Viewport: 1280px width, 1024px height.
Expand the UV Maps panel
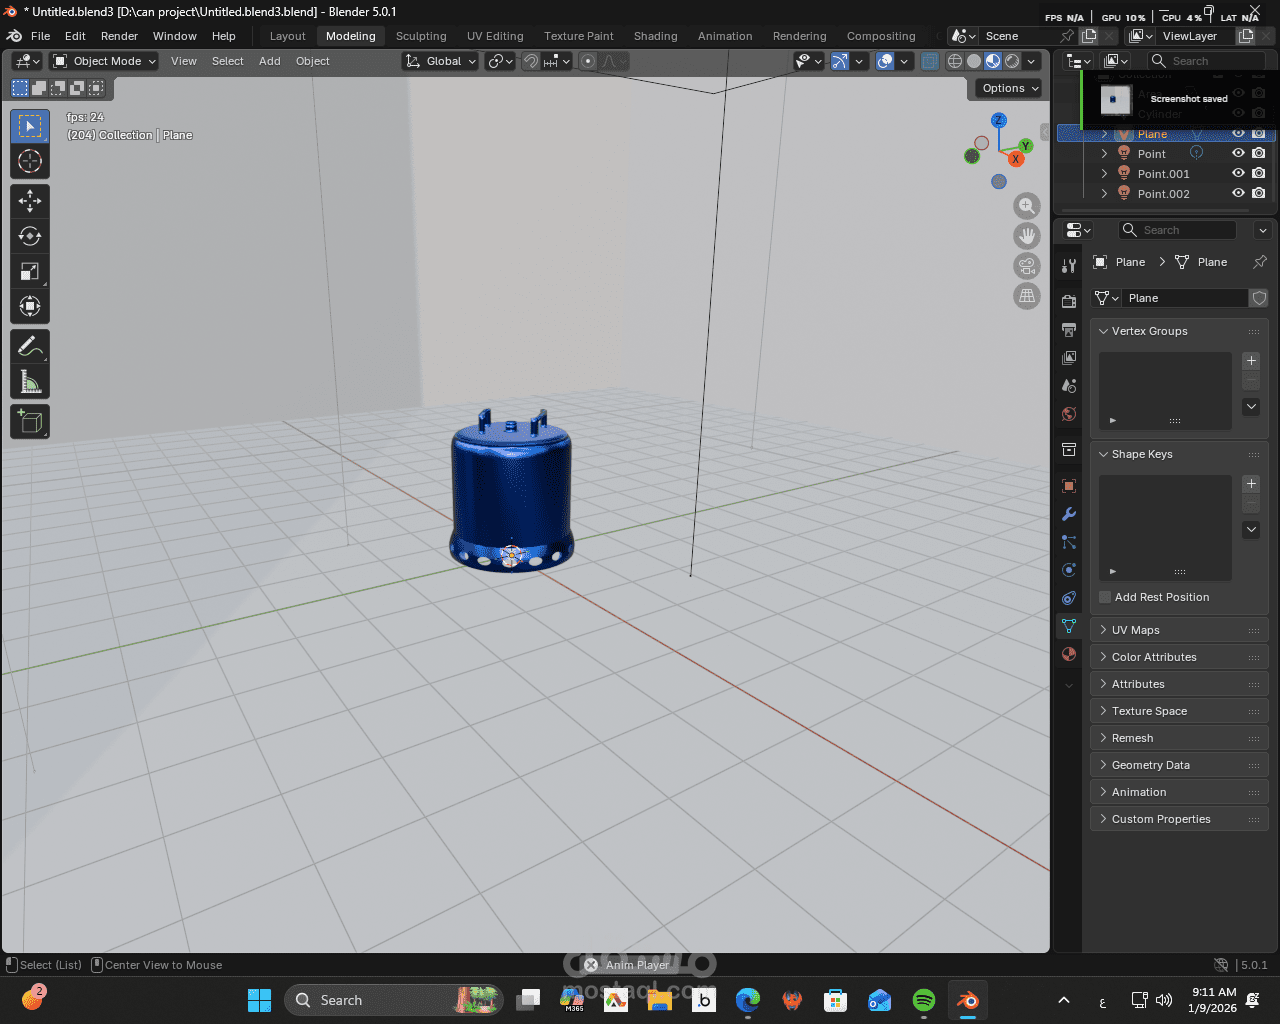point(1178,630)
